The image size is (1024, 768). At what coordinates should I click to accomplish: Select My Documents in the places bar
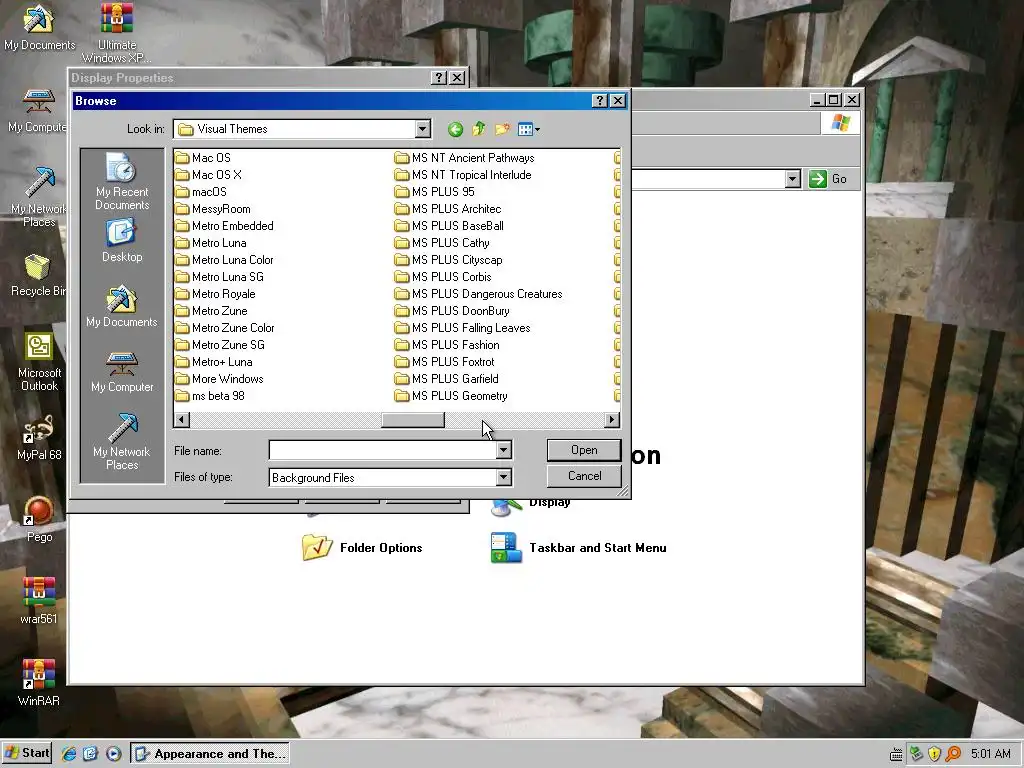pos(122,306)
